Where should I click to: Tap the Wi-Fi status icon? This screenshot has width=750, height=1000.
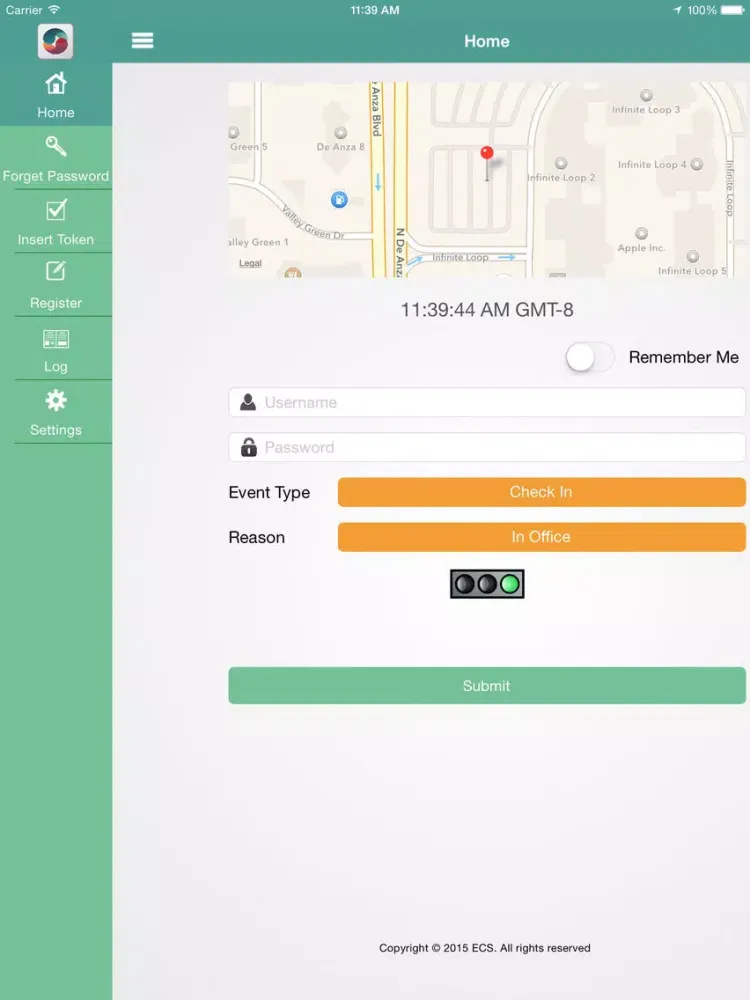(x=54, y=10)
